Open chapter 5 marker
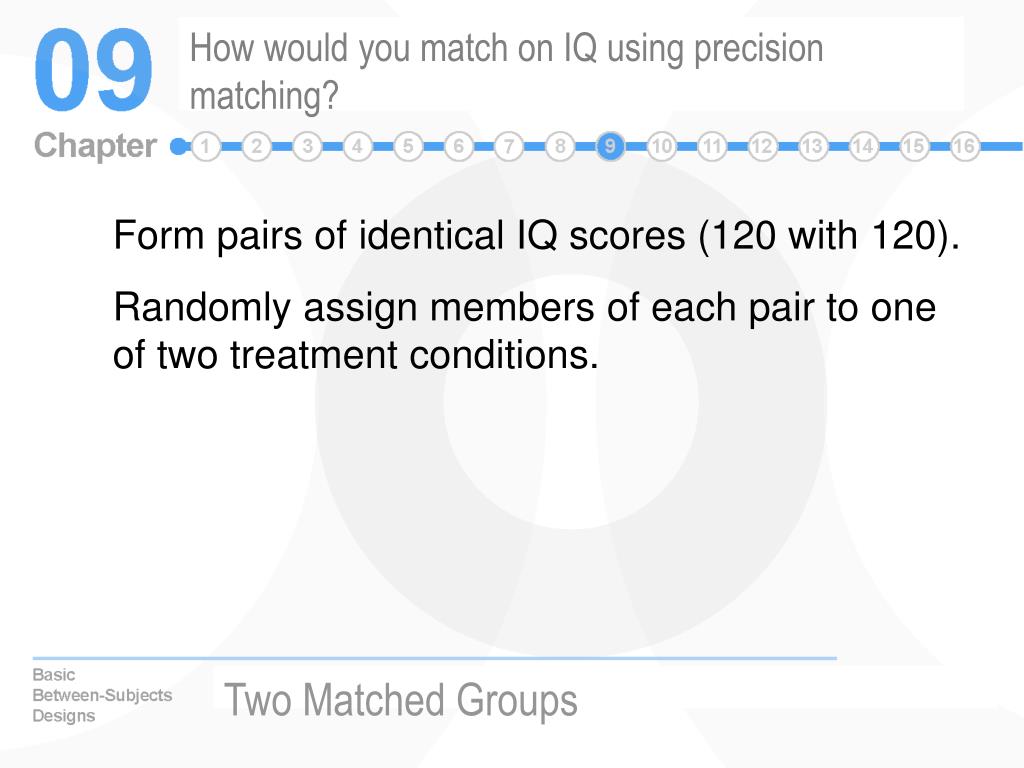Screen dimensions: 1024x768 (x=408, y=146)
